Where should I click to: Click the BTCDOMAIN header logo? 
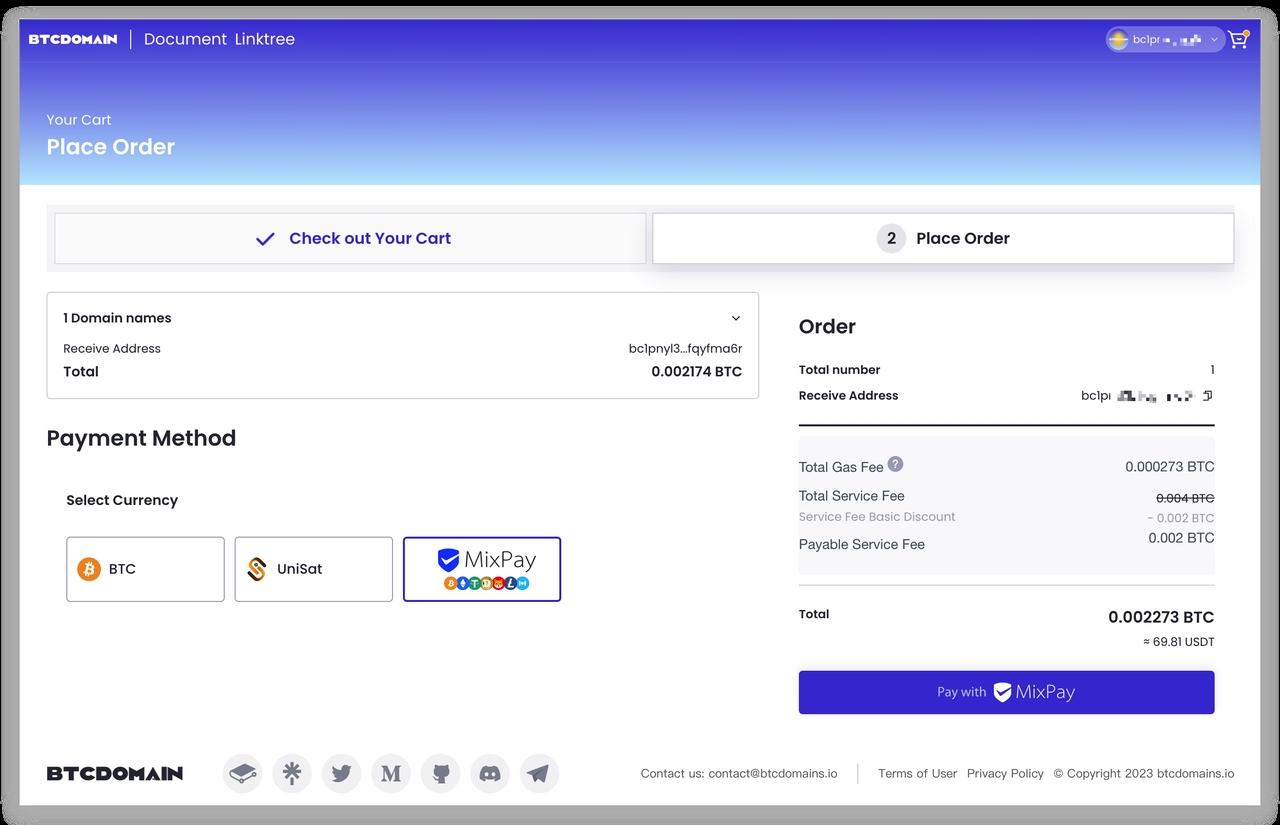(73, 39)
